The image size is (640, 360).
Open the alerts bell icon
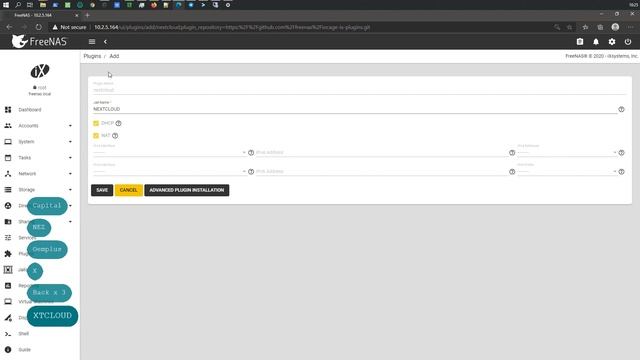tap(596, 42)
